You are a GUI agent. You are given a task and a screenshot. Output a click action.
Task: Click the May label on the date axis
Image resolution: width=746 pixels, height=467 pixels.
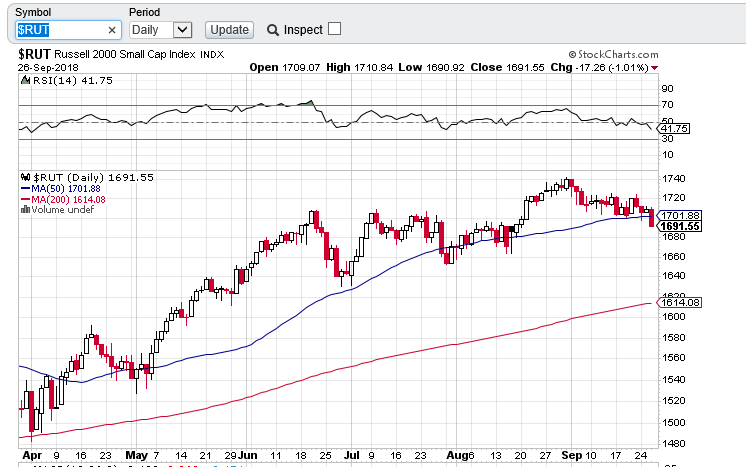pyautogui.click(x=136, y=455)
